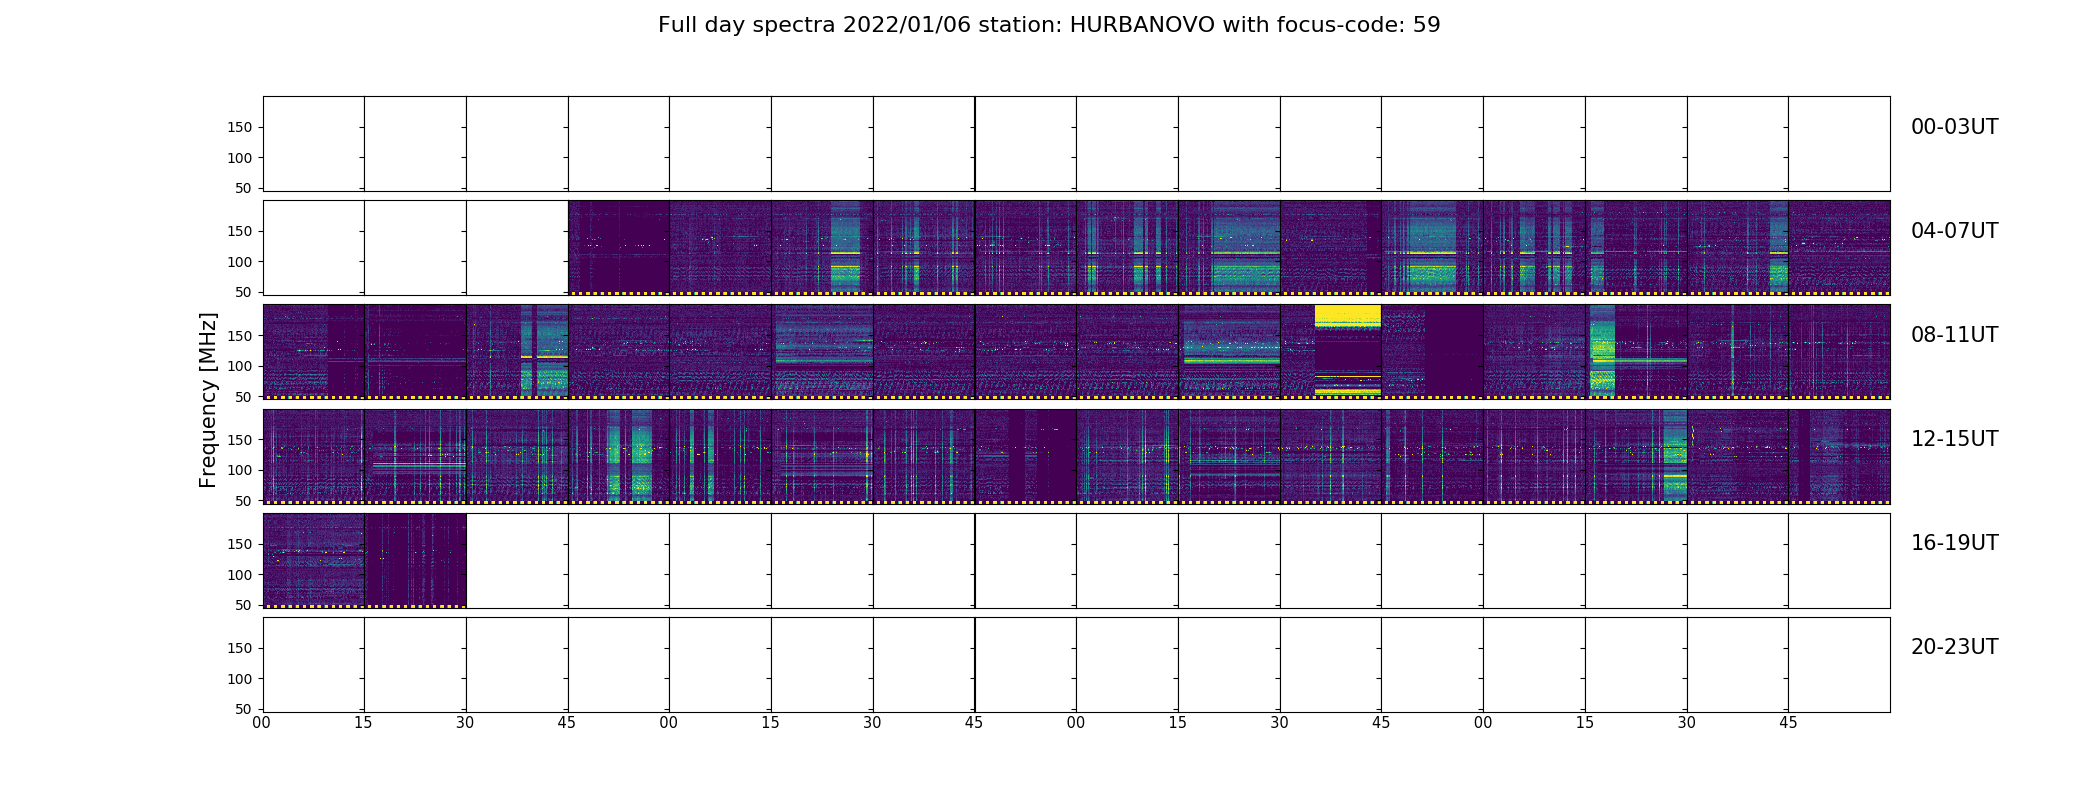2100x800 pixels.
Task: Click the first spectrogram panel of the 08-11UT row
Action: coord(314,352)
